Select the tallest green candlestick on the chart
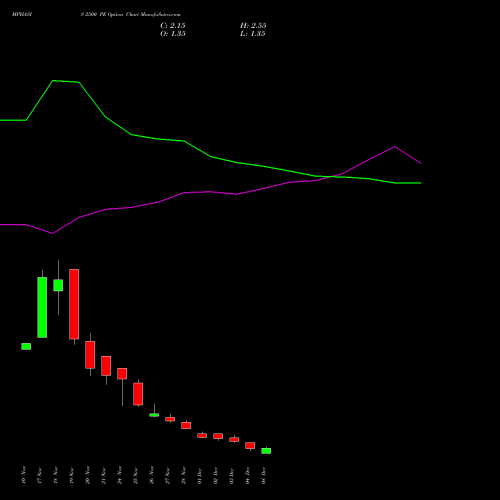 click(x=42, y=307)
